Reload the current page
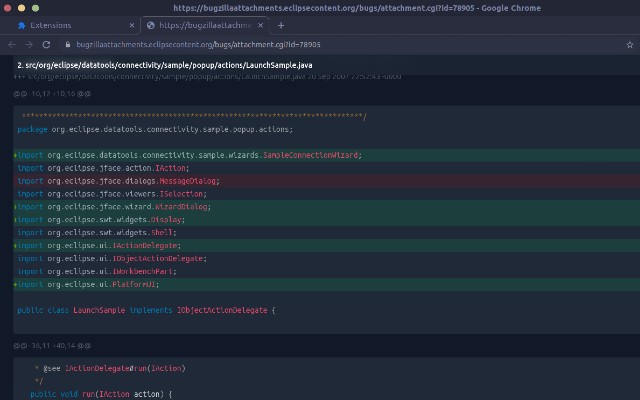The height and width of the screenshot is (400, 640). [x=46, y=45]
